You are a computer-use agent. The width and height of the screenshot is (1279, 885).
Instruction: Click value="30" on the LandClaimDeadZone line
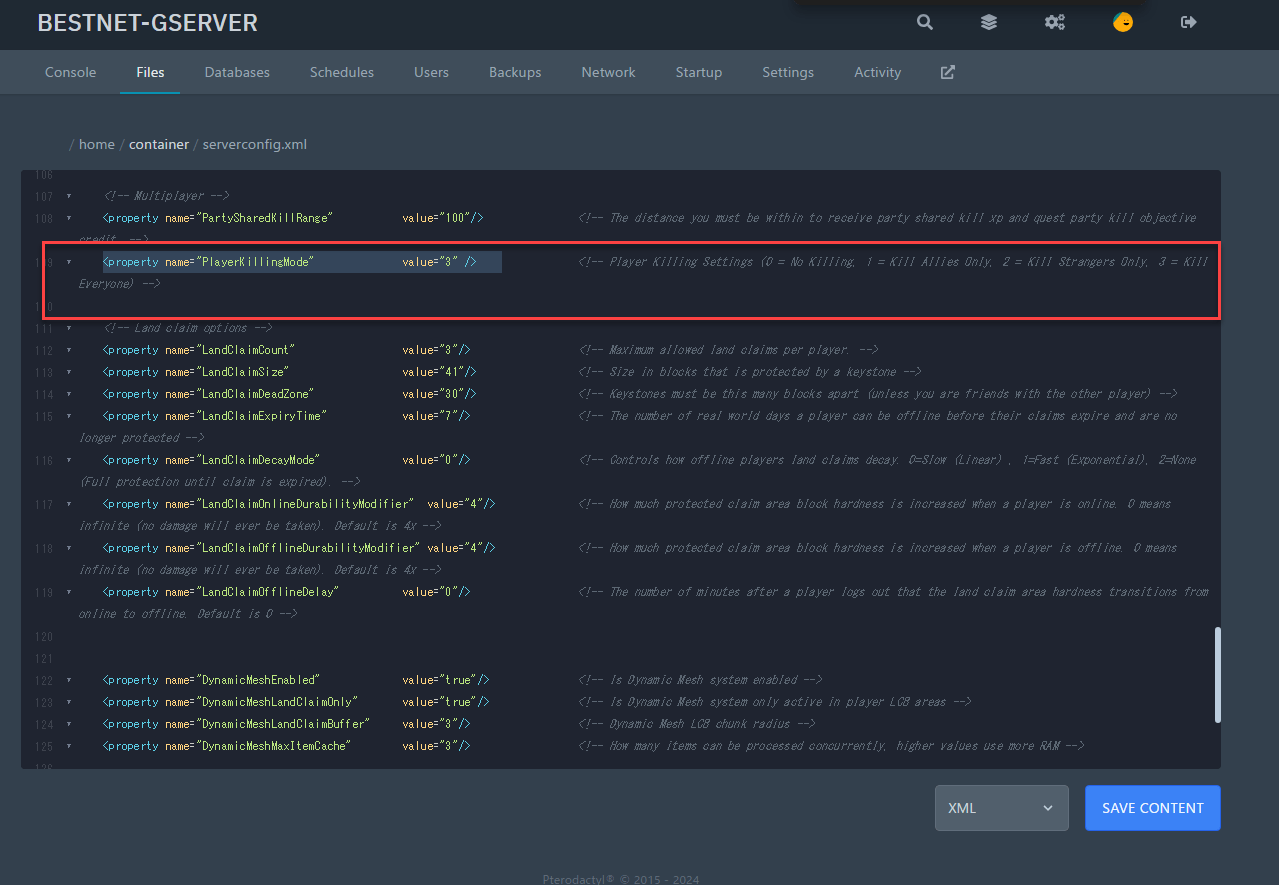433,394
